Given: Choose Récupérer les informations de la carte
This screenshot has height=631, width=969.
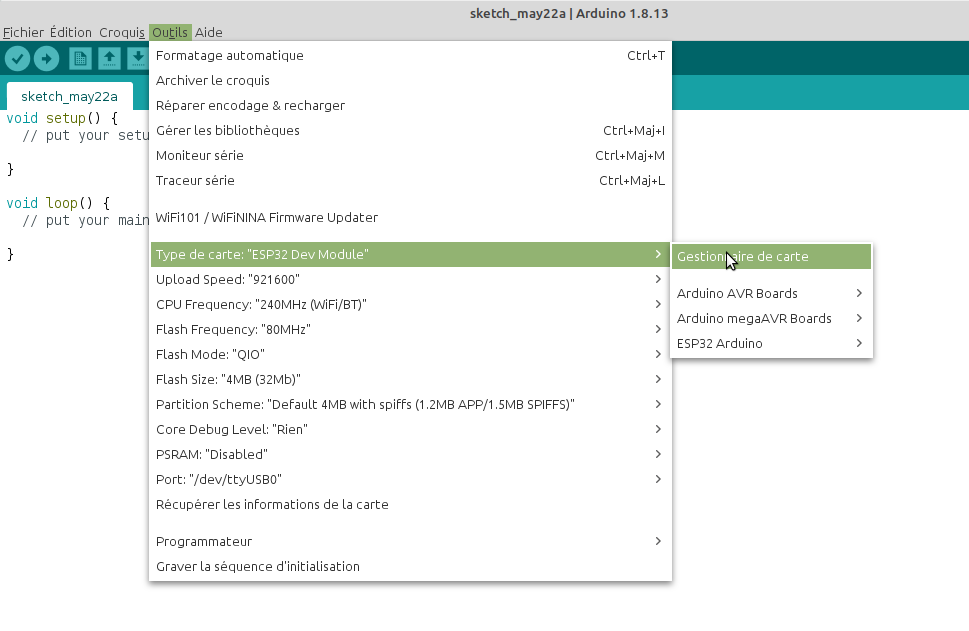Looking at the screenshot, I should coord(410,505).
